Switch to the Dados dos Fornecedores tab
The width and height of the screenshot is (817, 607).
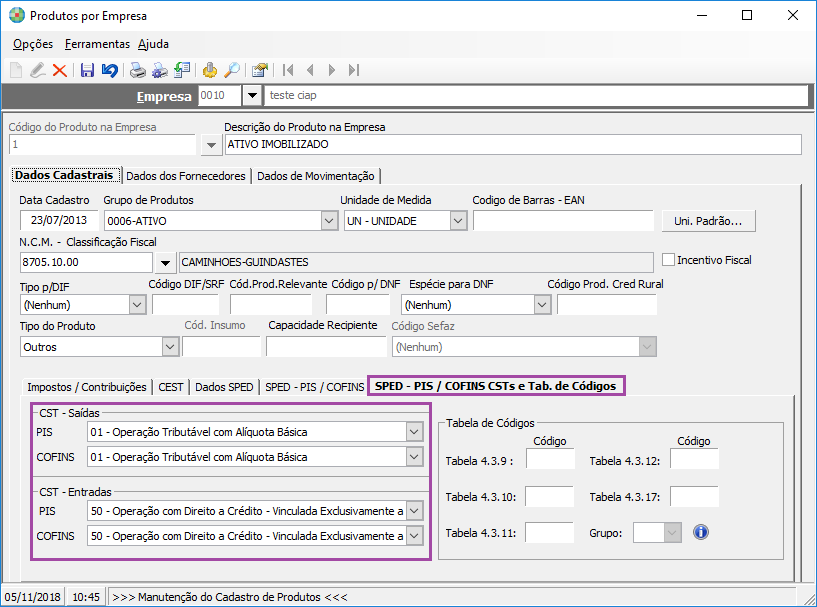click(x=186, y=176)
